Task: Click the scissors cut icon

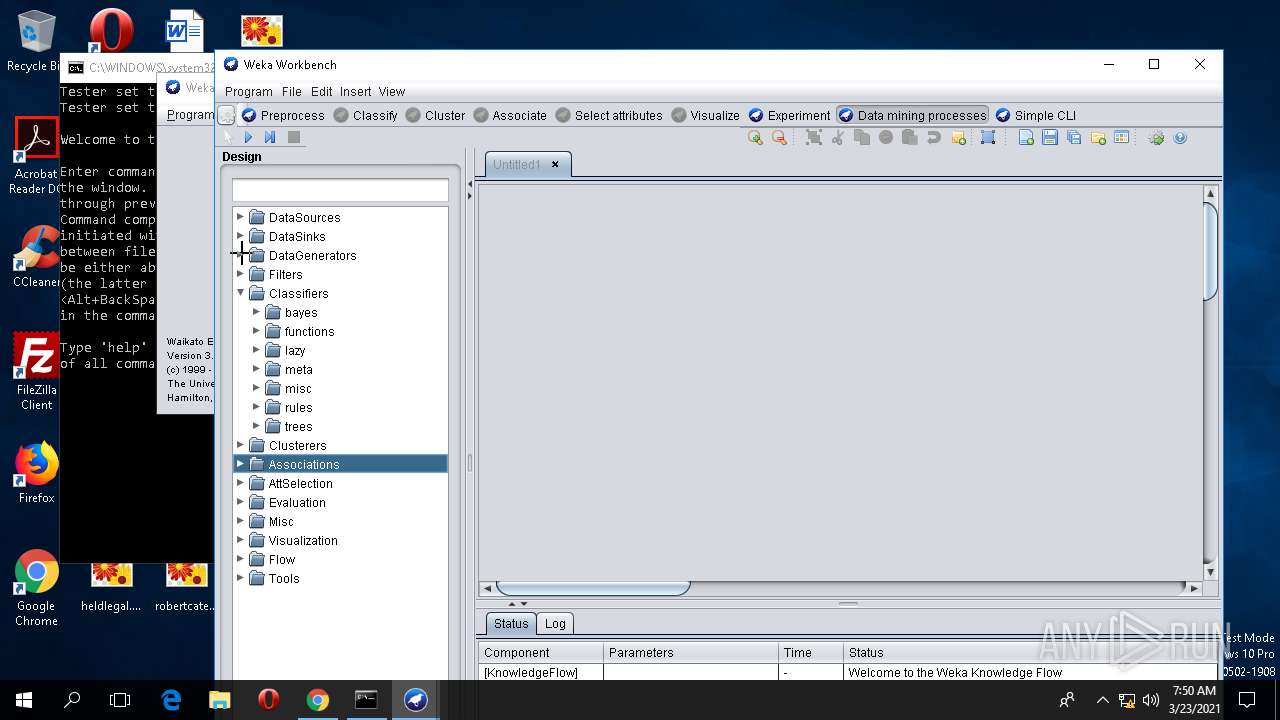Action: click(x=838, y=138)
